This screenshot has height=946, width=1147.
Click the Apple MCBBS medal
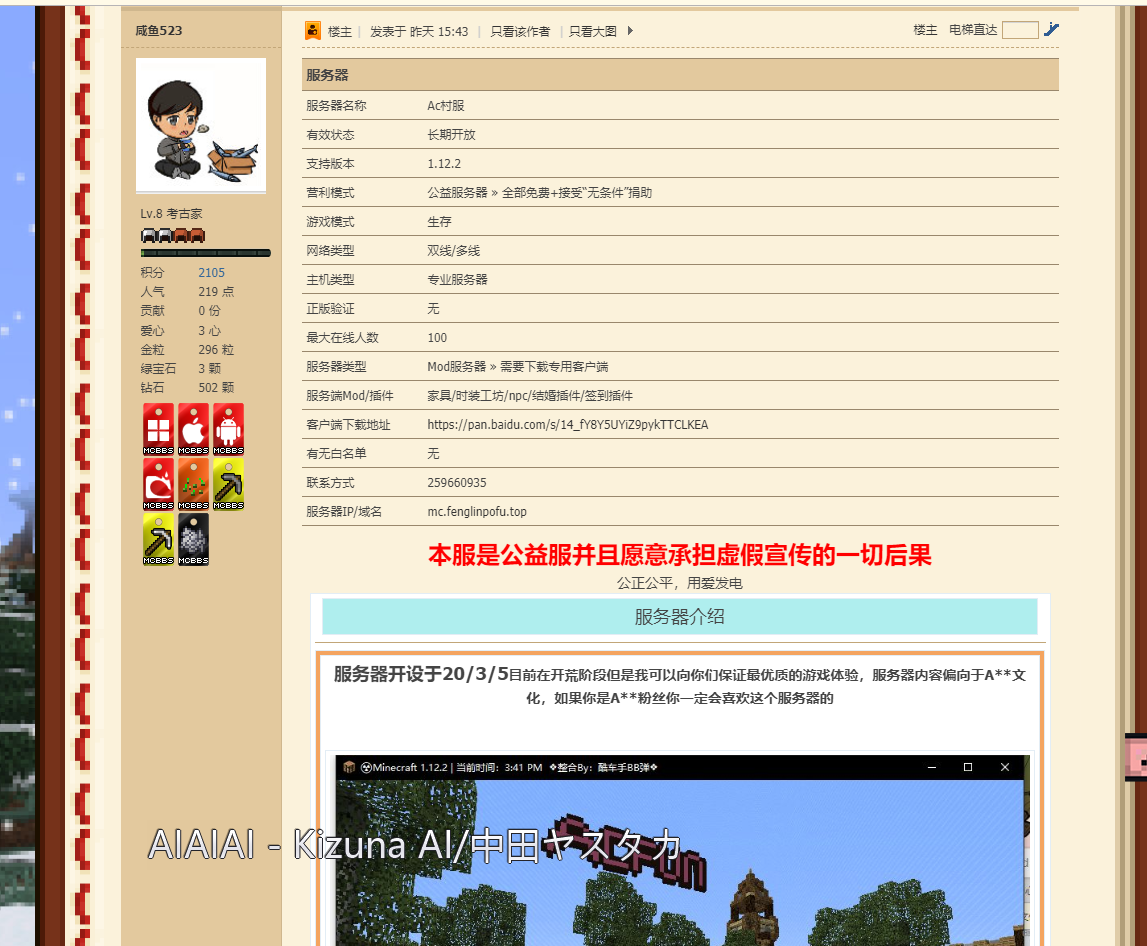coord(193,429)
